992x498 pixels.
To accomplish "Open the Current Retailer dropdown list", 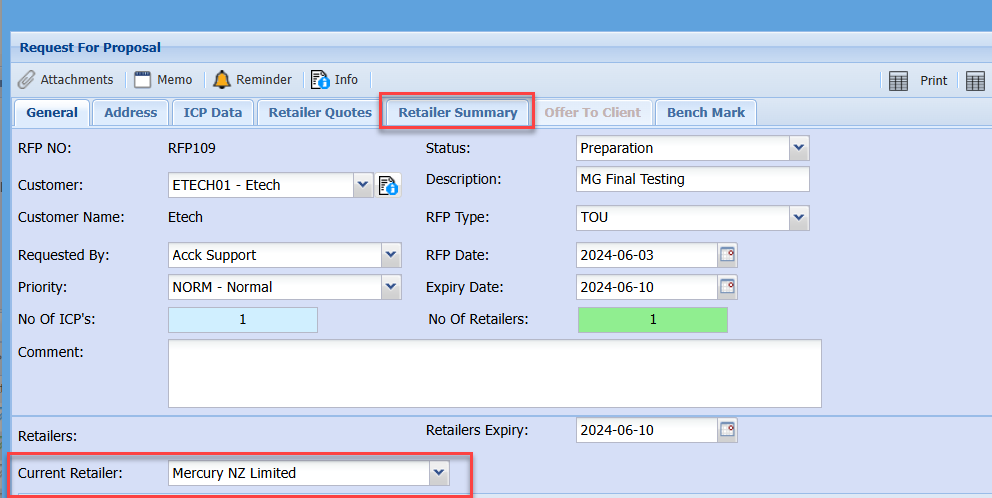I will tap(438, 473).
